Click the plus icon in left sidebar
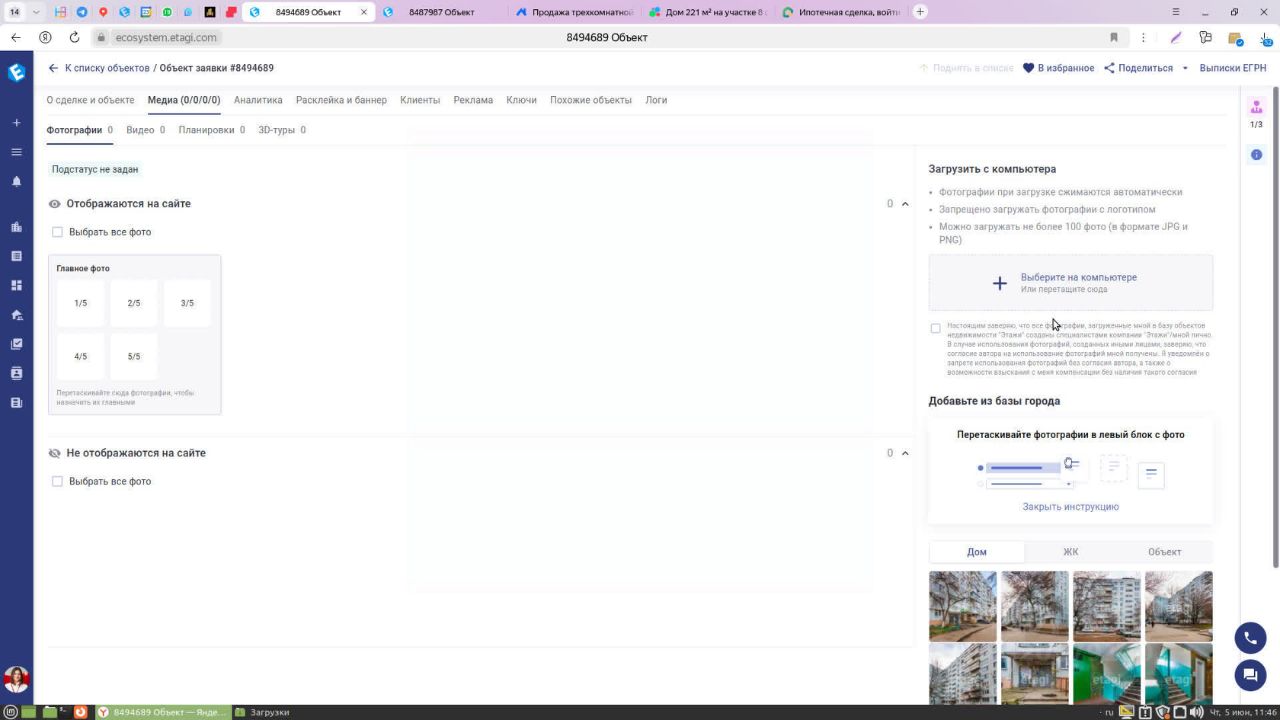Viewport: 1280px width, 720px height. tap(16, 123)
